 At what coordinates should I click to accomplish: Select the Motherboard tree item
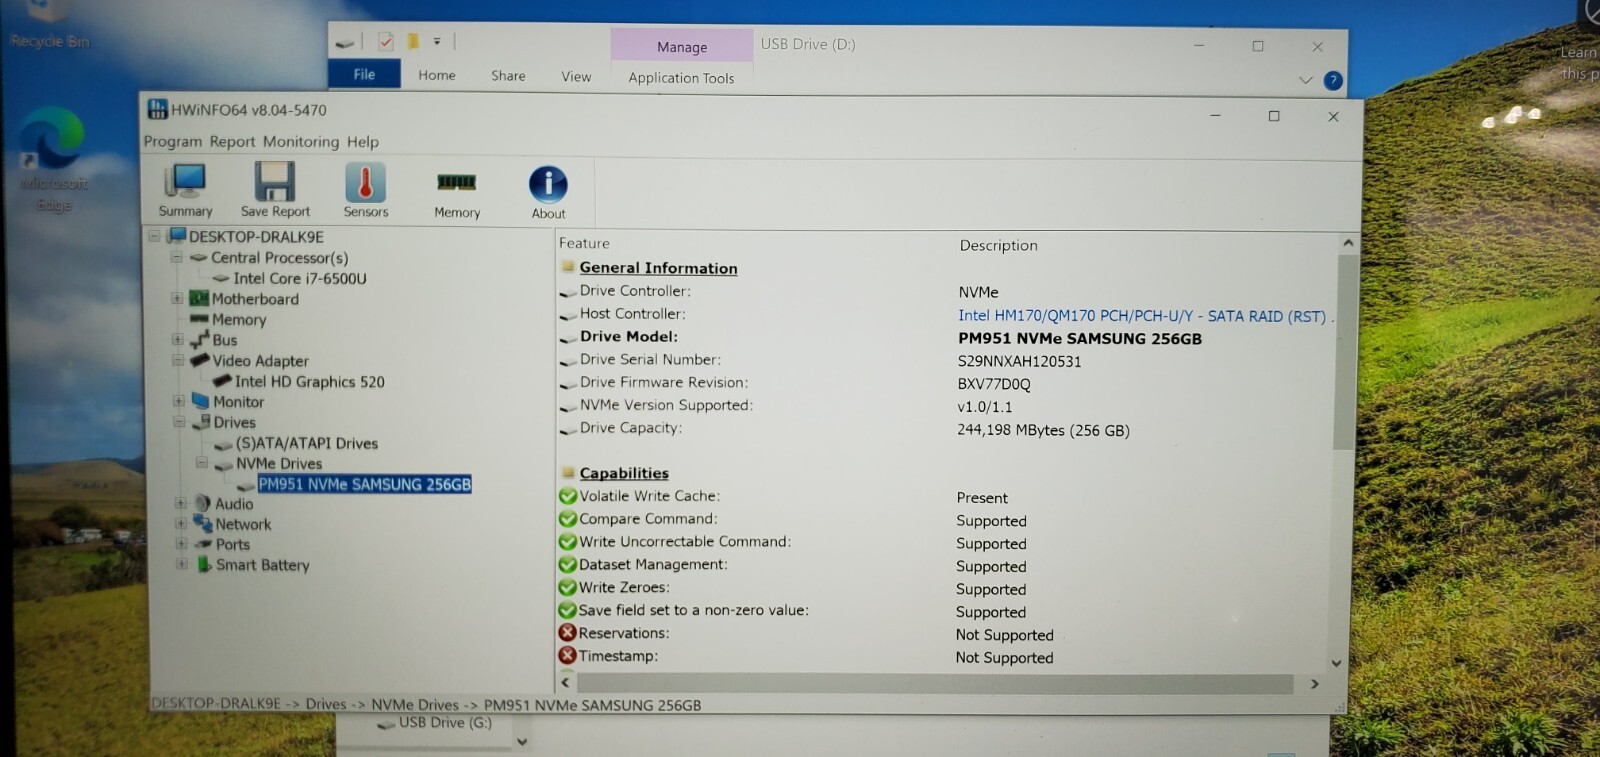coord(255,299)
